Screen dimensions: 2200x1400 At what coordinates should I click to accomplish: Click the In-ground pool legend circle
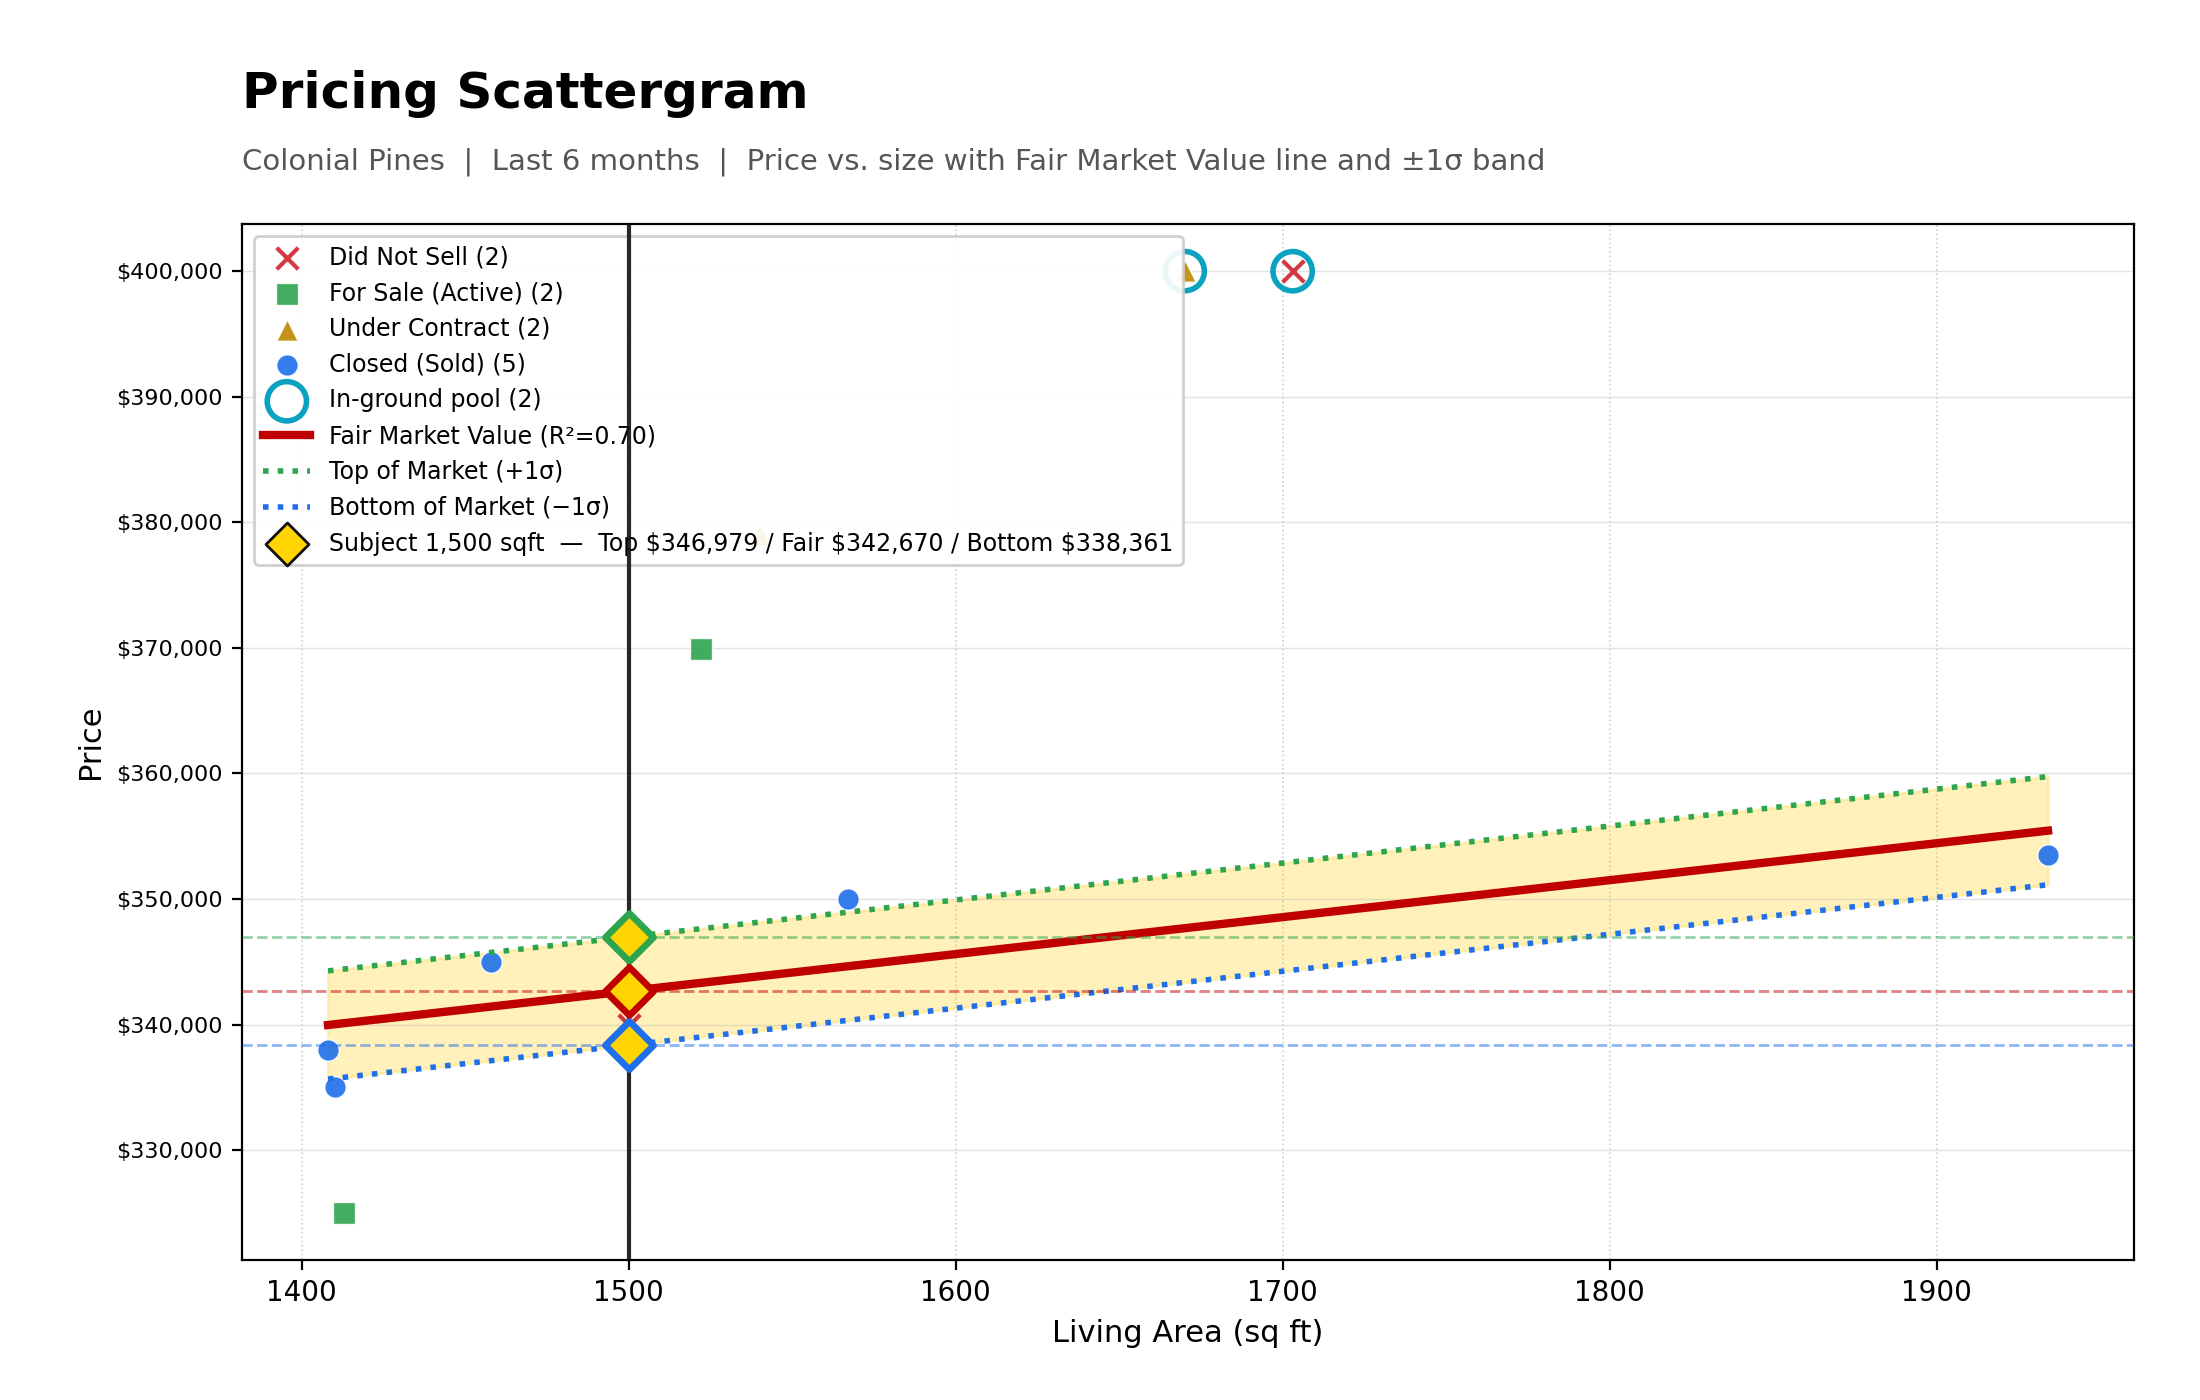pyautogui.click(x=287, y=401)
